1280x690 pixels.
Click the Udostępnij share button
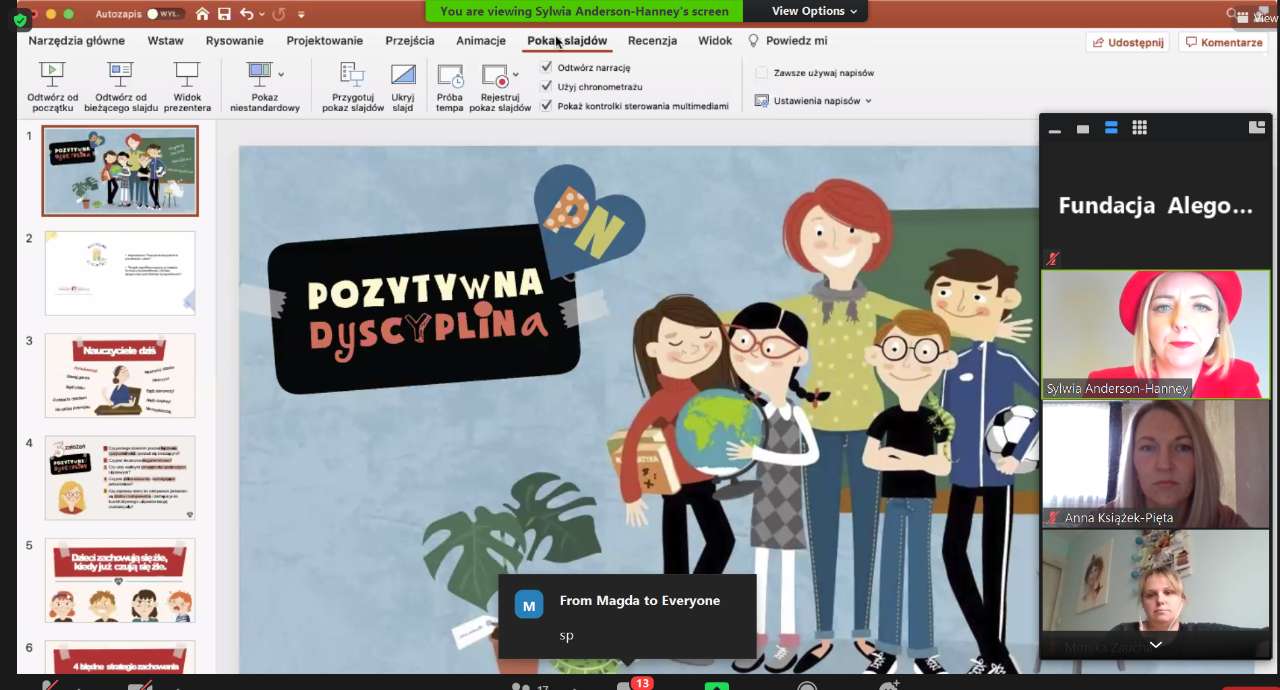1128,42
